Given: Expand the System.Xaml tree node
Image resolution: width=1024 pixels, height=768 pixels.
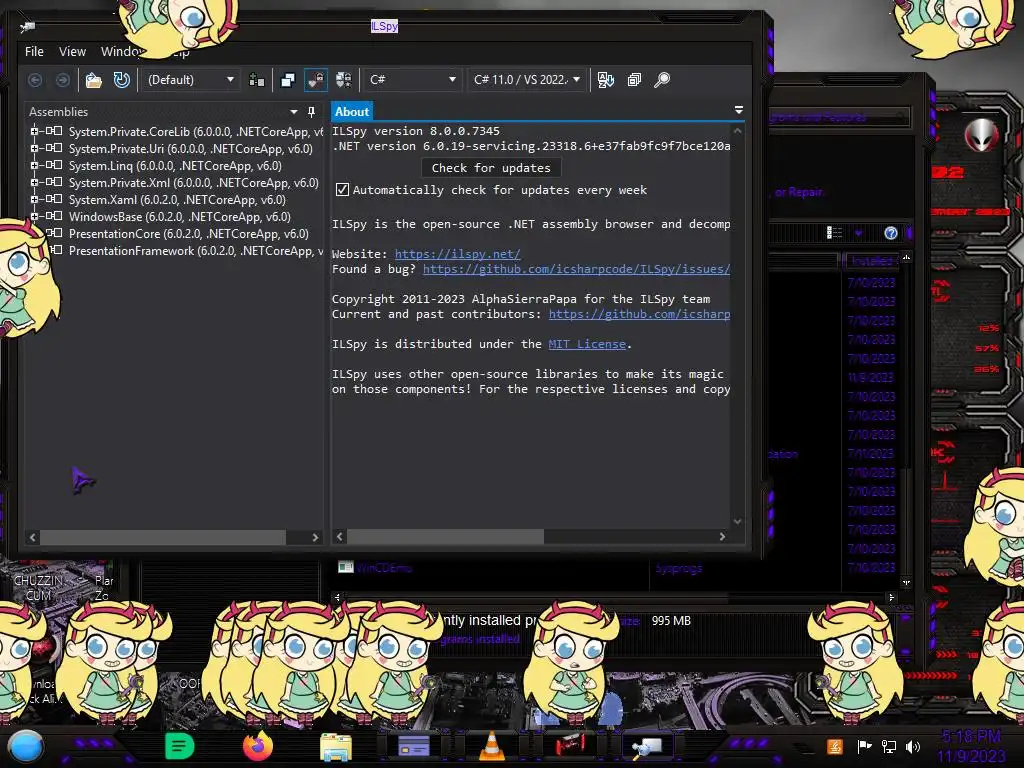Looking at the screenshot, I should 34,199.
